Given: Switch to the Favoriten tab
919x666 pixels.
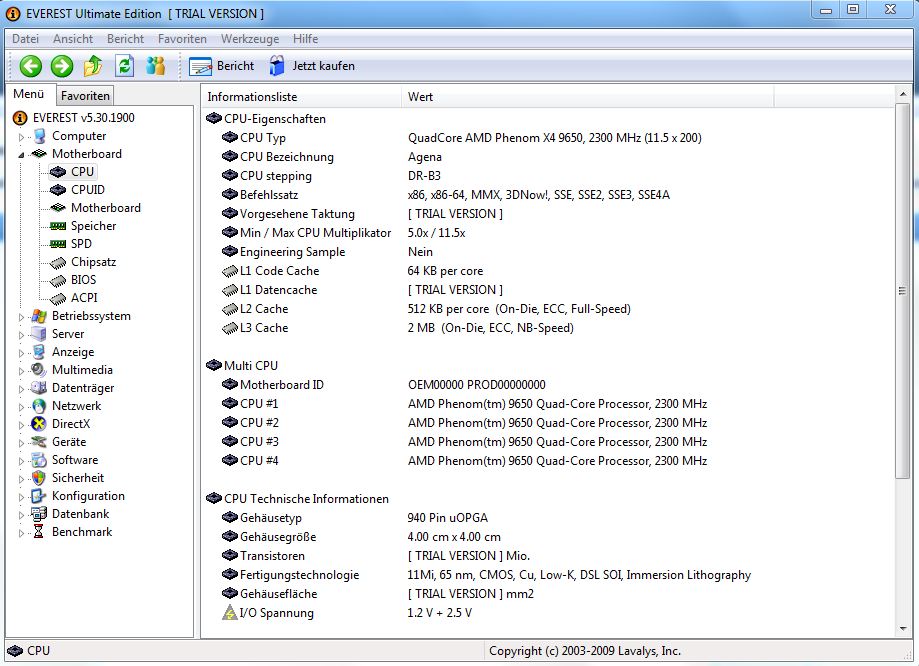Looking at the screenshot, I should click(85, 96).
